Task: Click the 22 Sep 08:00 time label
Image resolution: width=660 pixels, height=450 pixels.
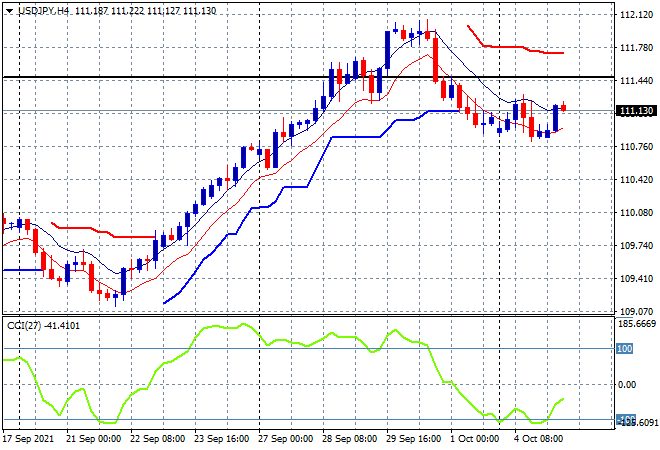Action: pos(157,439)
